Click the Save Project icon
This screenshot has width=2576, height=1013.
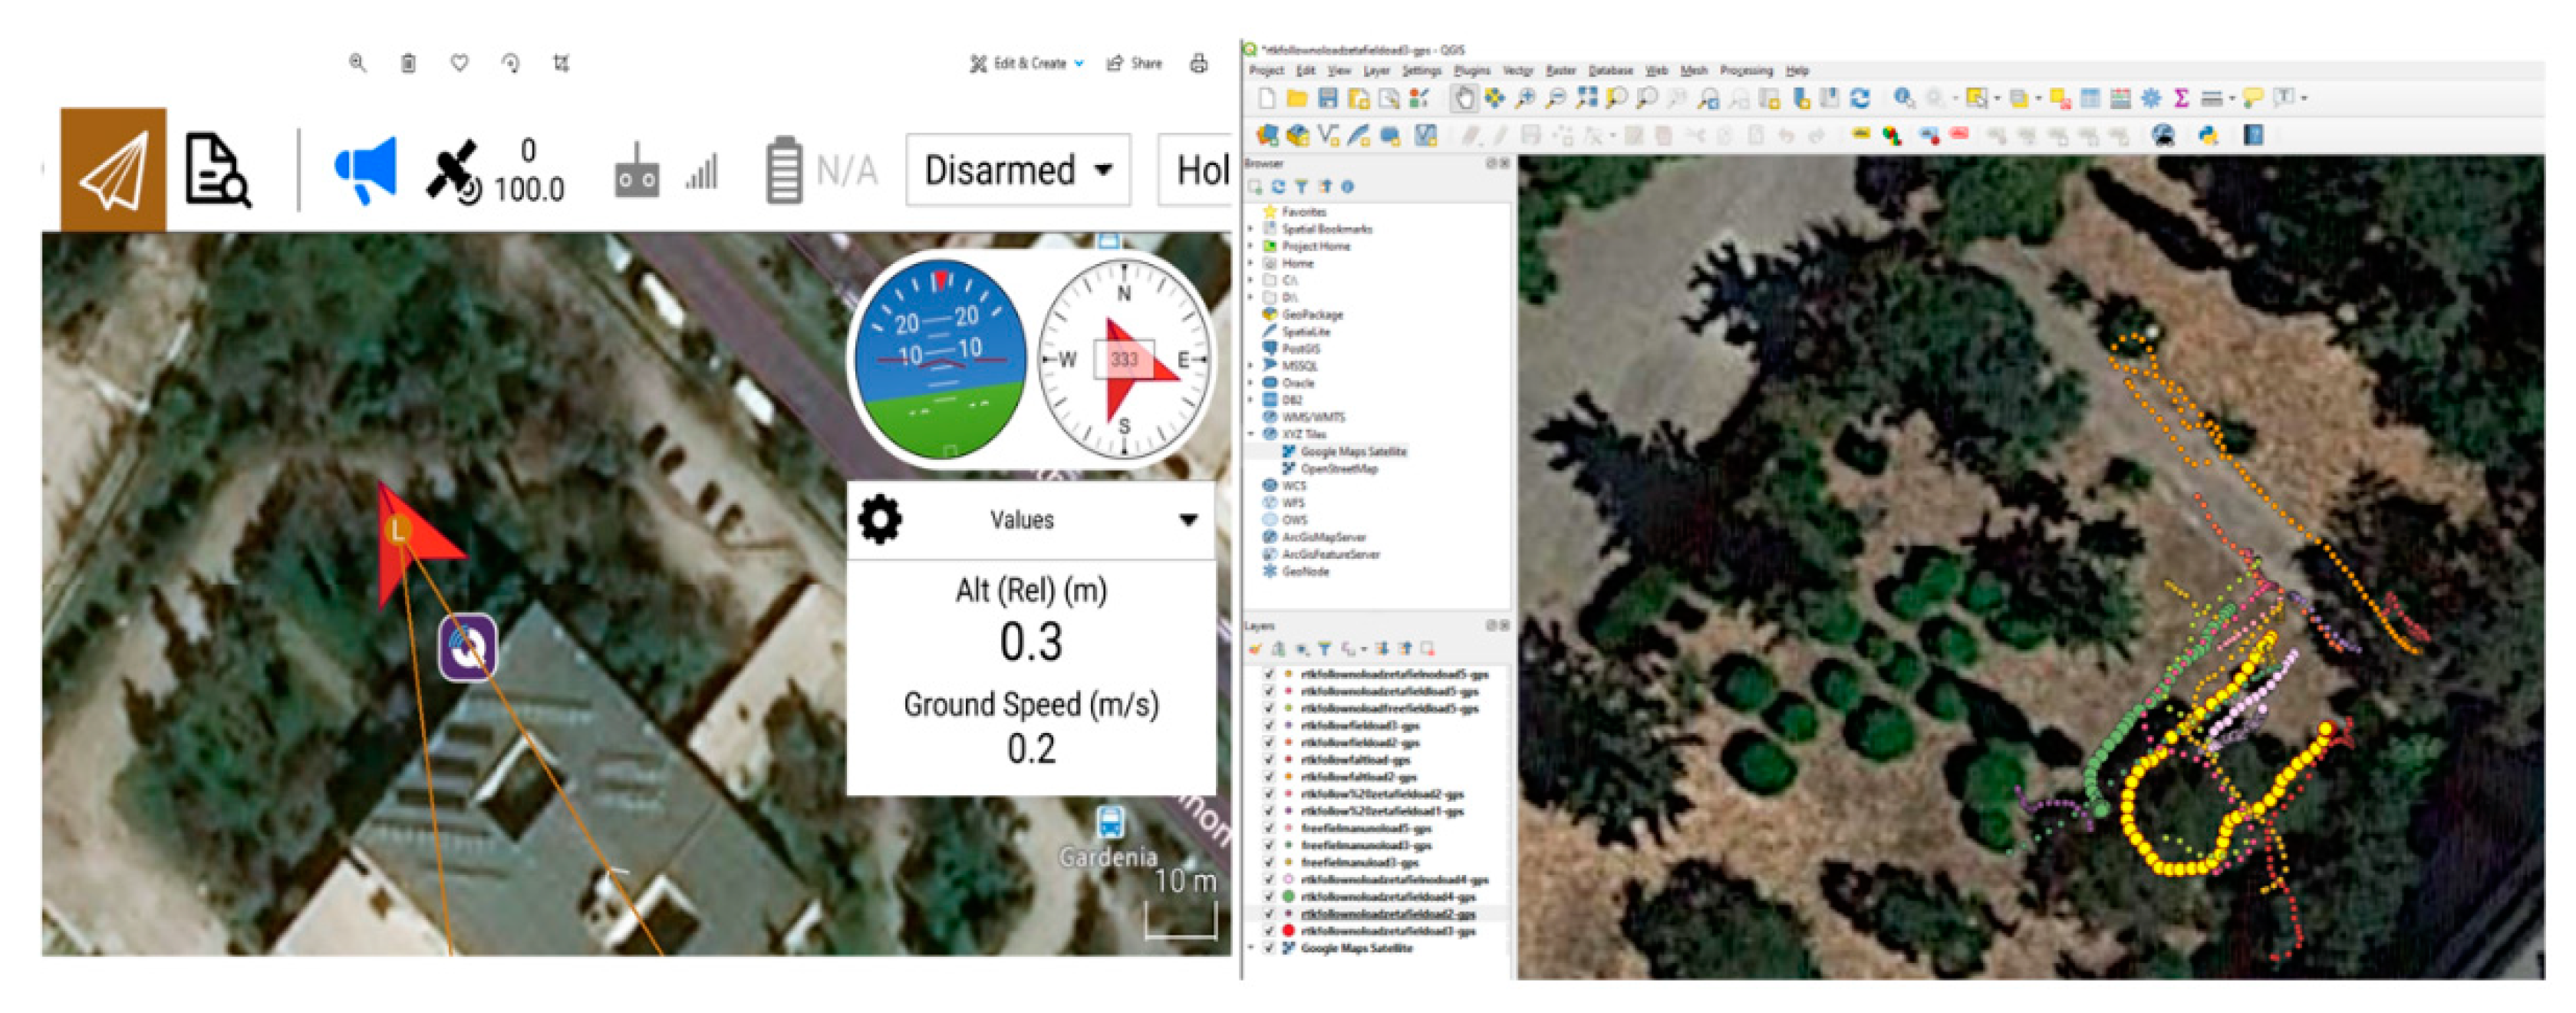pyautogui.click(x=1328, y=98)
